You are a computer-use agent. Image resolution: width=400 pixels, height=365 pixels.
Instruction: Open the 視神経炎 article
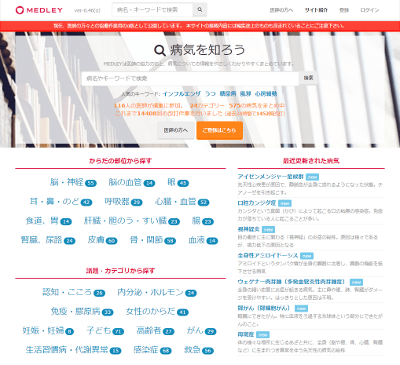(x=248, y=229)
